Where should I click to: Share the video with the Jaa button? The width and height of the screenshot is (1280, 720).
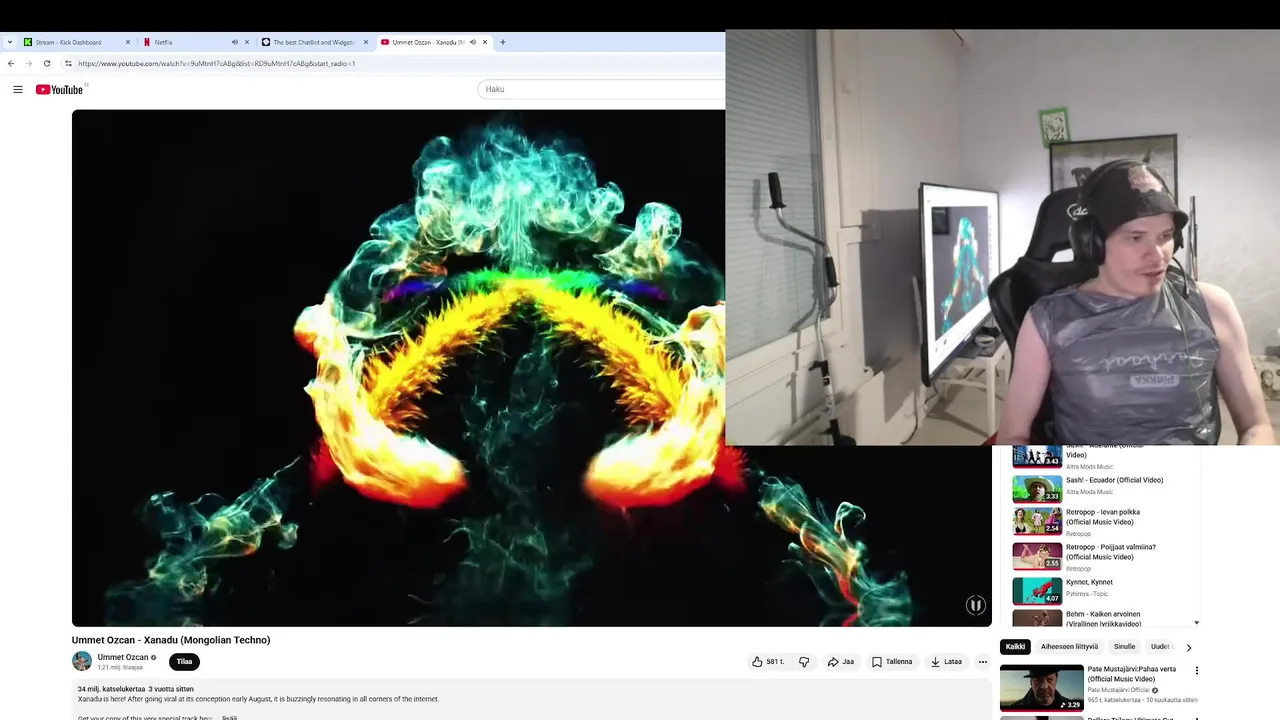[841, 661]
